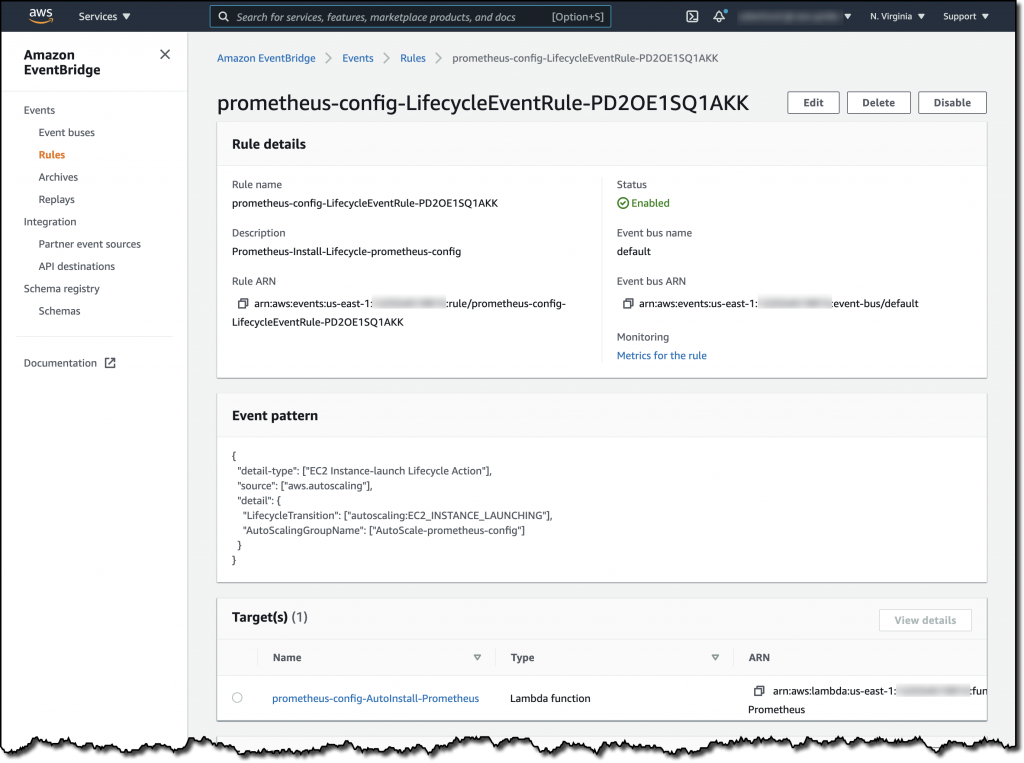Screen dimensions: 1024x763
Task: Navigate to Schemas in the sidebar
Action: click(x=59, y=310)
